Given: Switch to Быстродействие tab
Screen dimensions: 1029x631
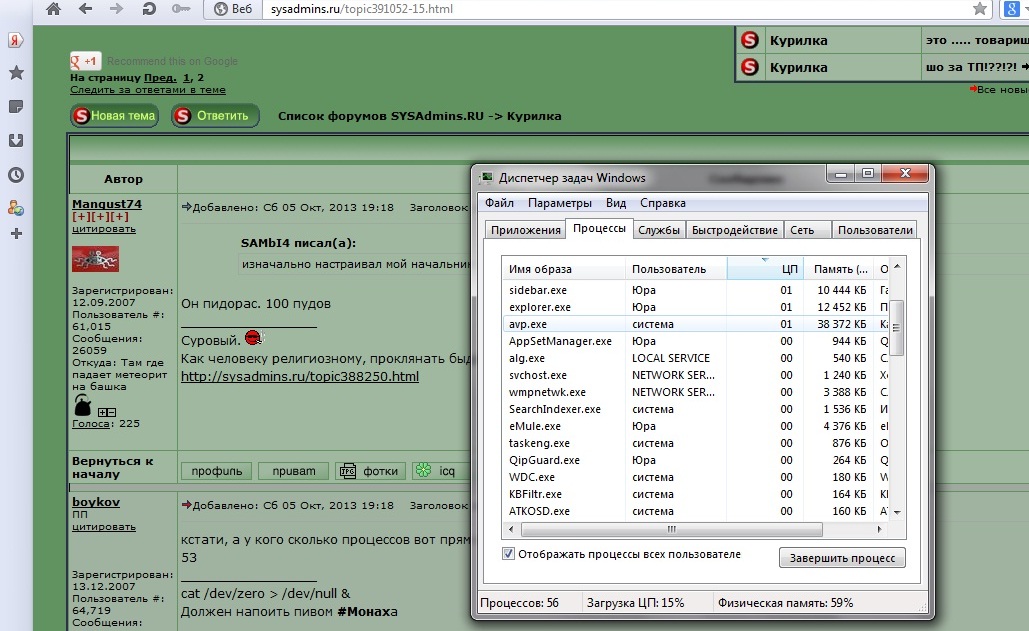Looking at the screenshot, I should coord(735,230).
